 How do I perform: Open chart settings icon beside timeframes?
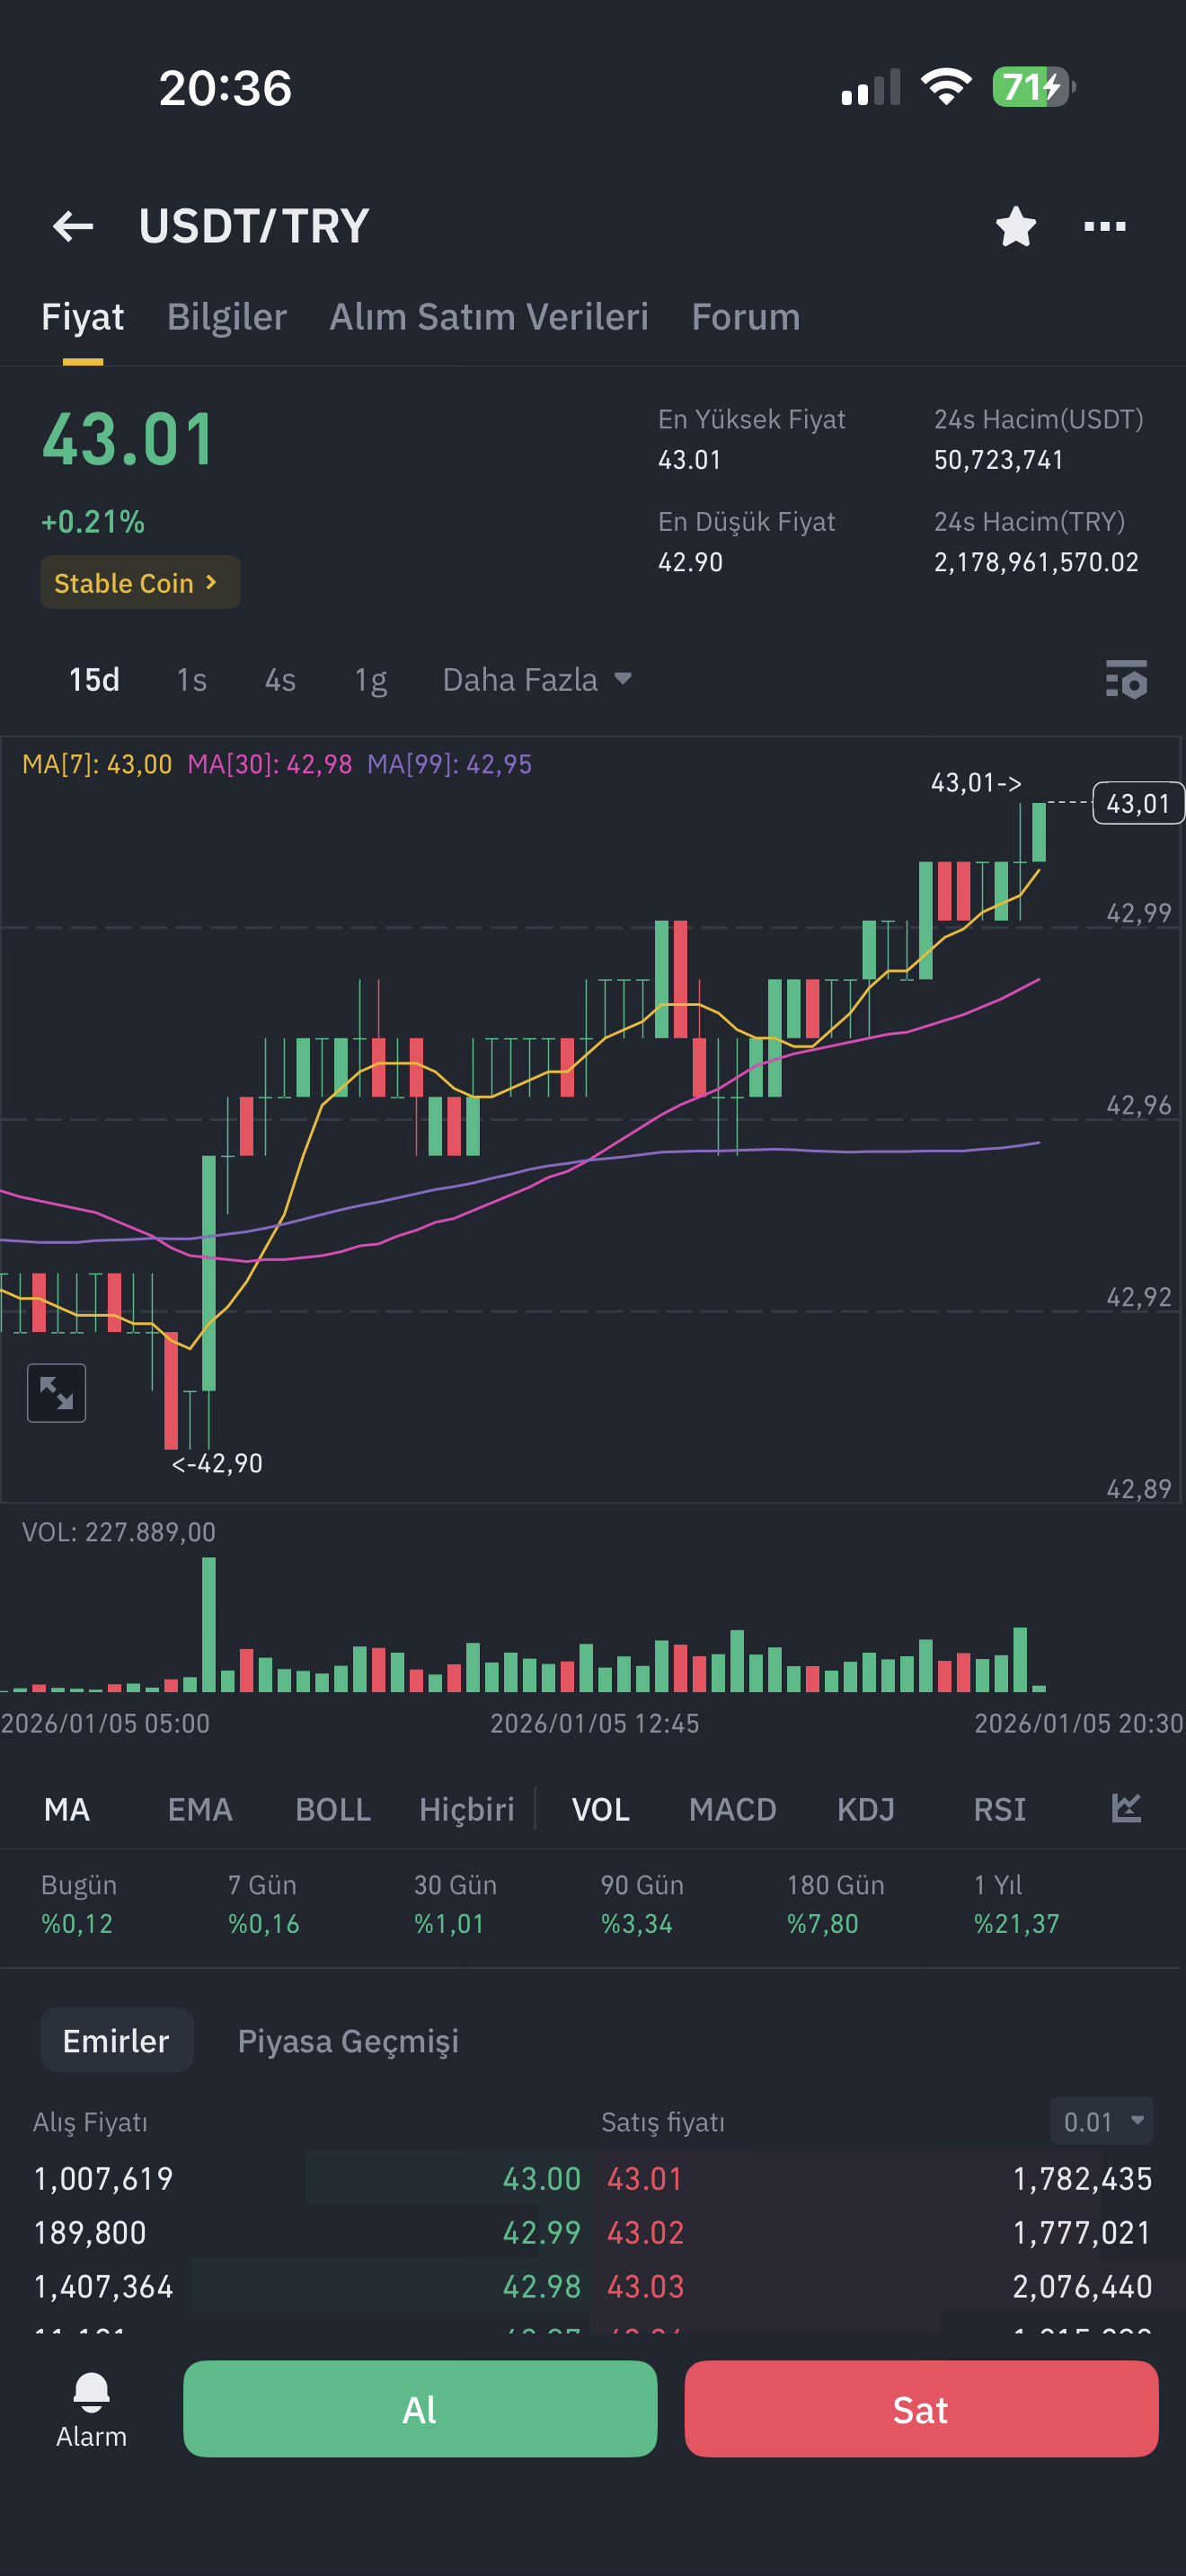[1126, 680]
